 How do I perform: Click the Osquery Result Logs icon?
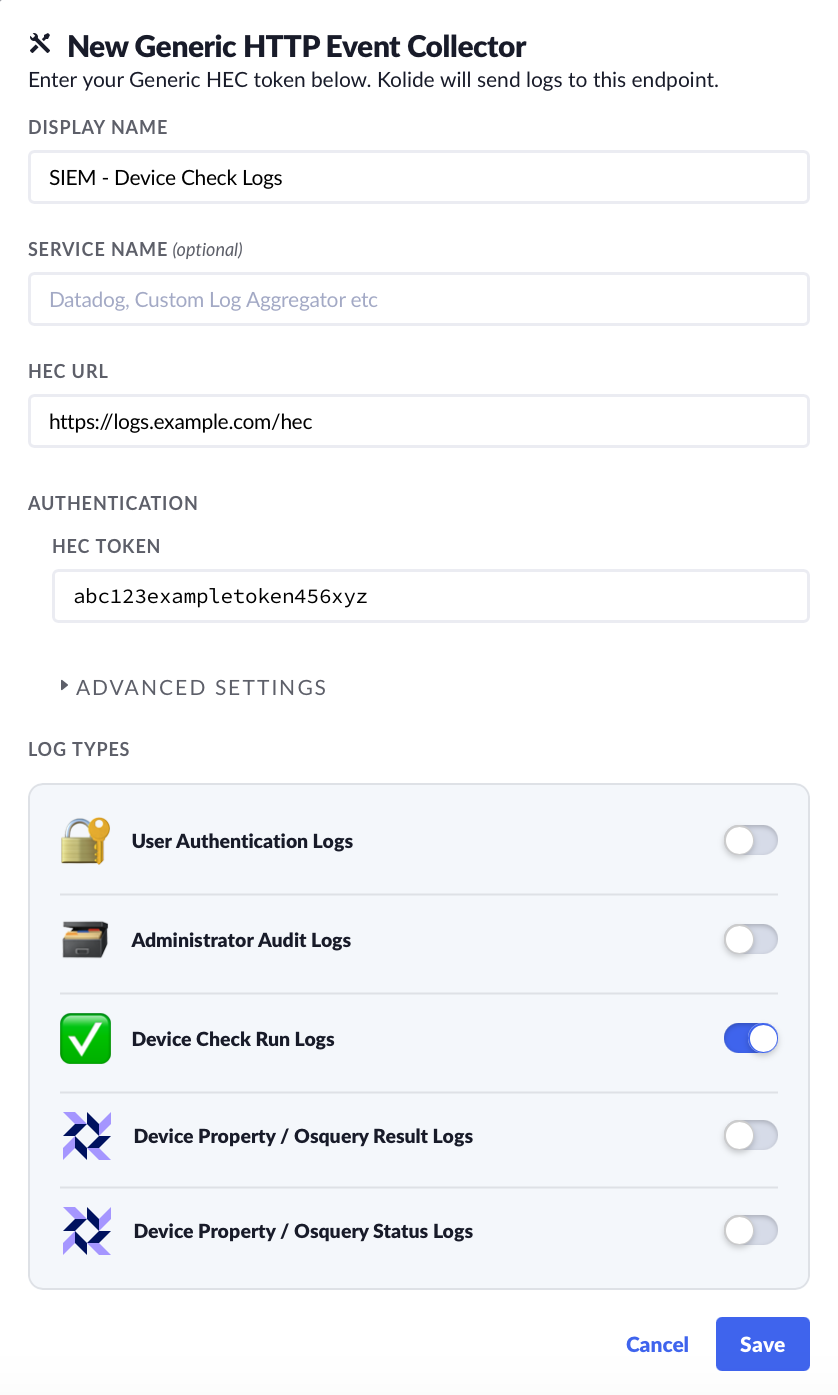(87, 1136)
